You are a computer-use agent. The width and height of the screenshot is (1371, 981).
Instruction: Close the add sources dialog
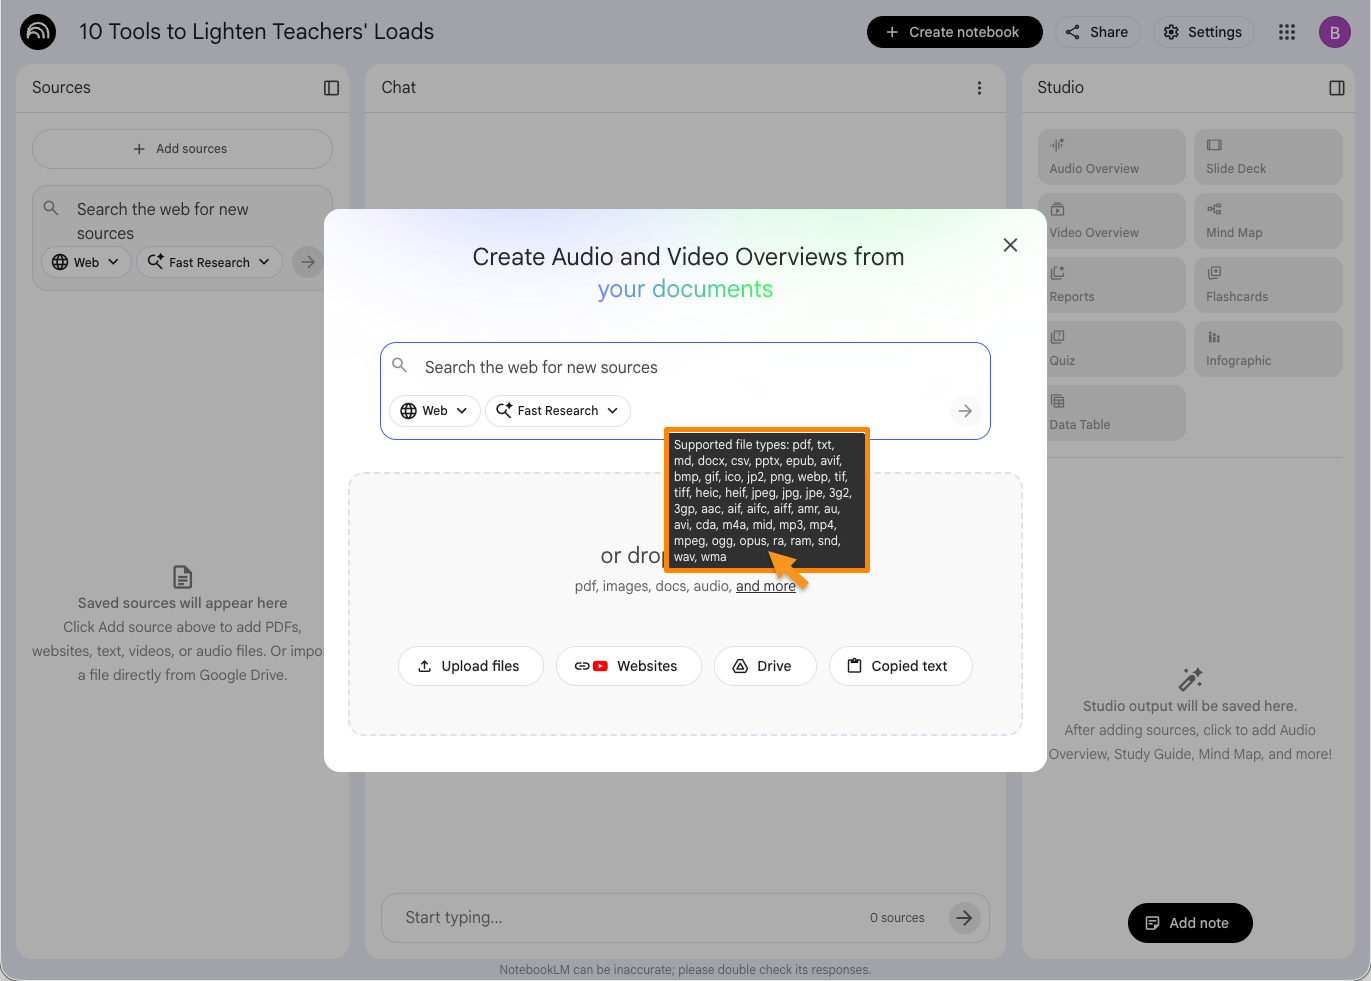click(x=1010, y=245)
